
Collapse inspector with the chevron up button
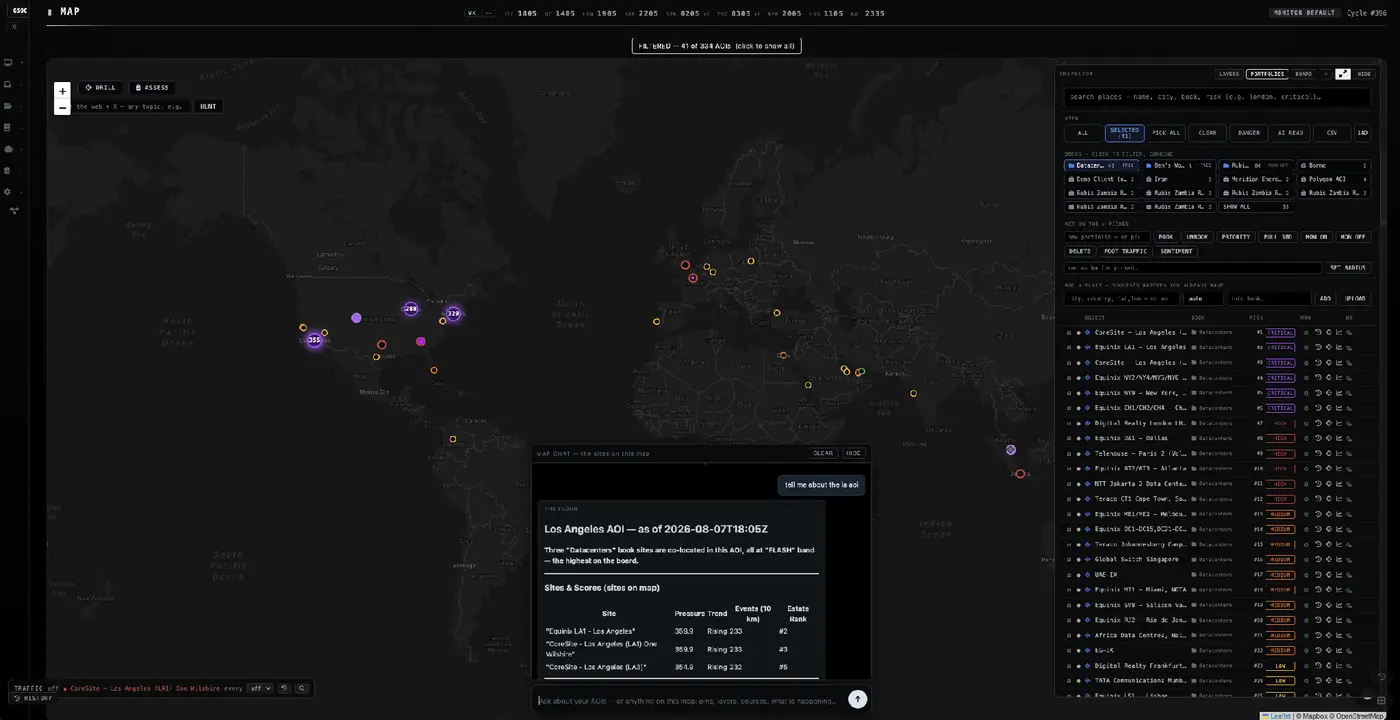pyautogui.click(x=1326, y=74)
